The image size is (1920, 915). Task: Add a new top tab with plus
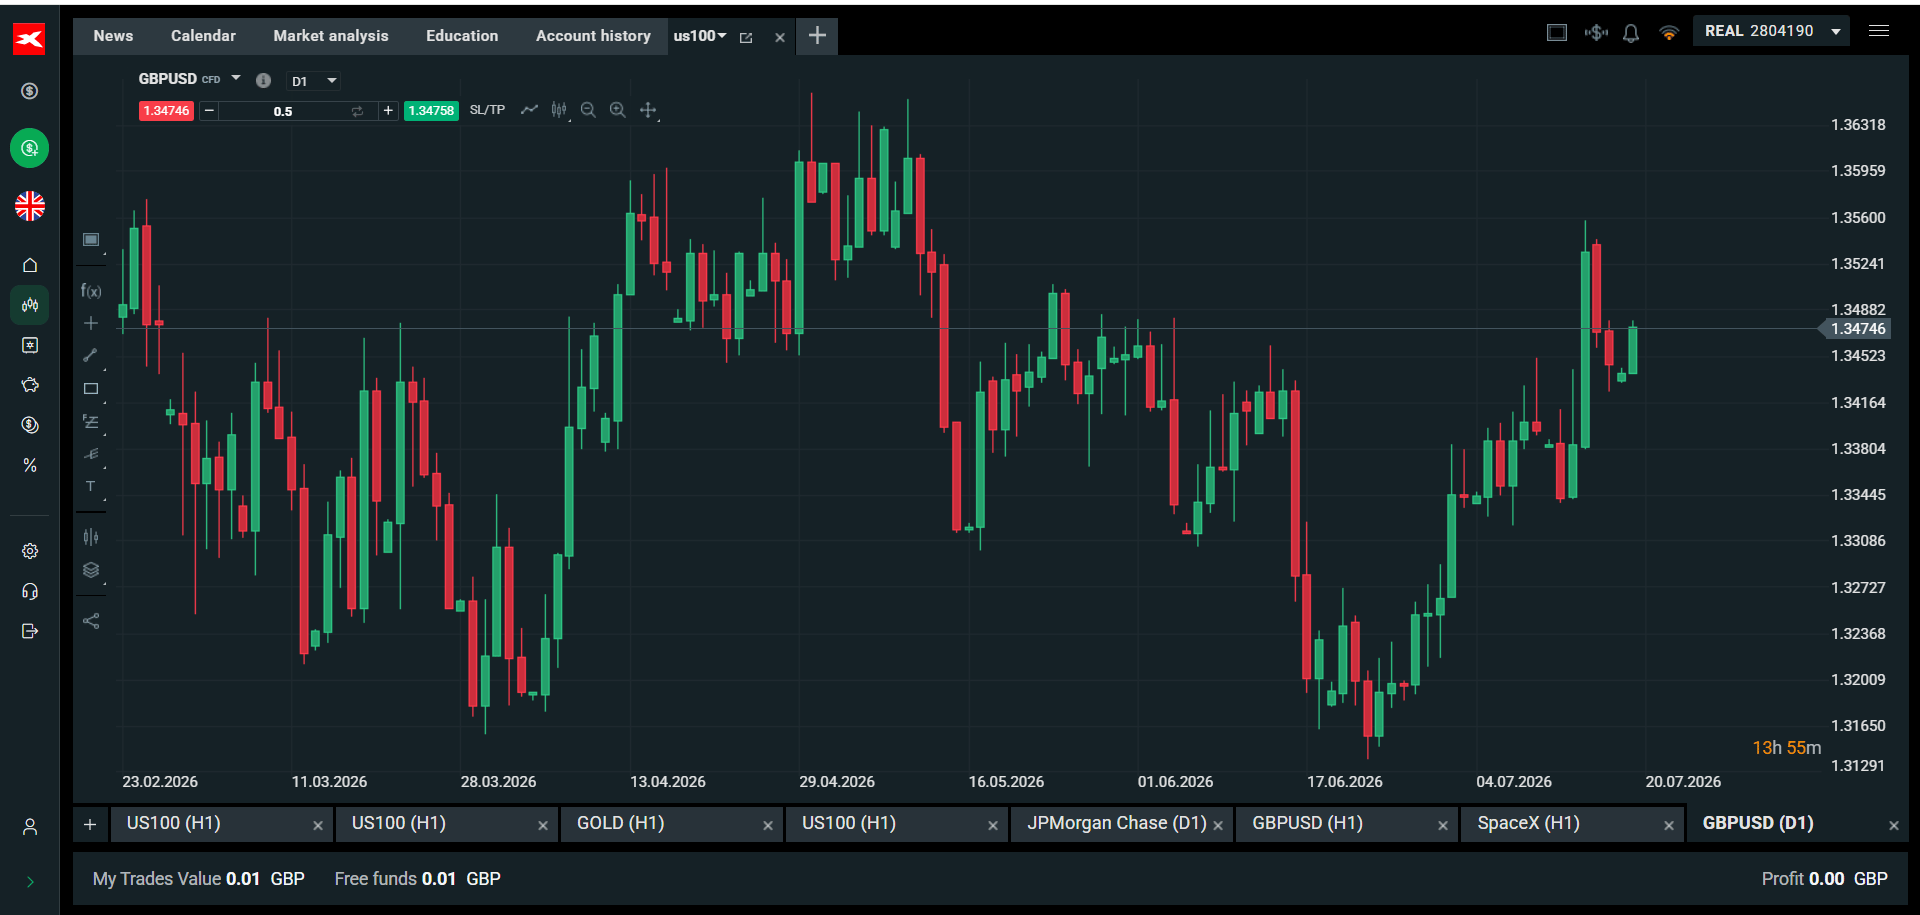[x=817, y=36]
